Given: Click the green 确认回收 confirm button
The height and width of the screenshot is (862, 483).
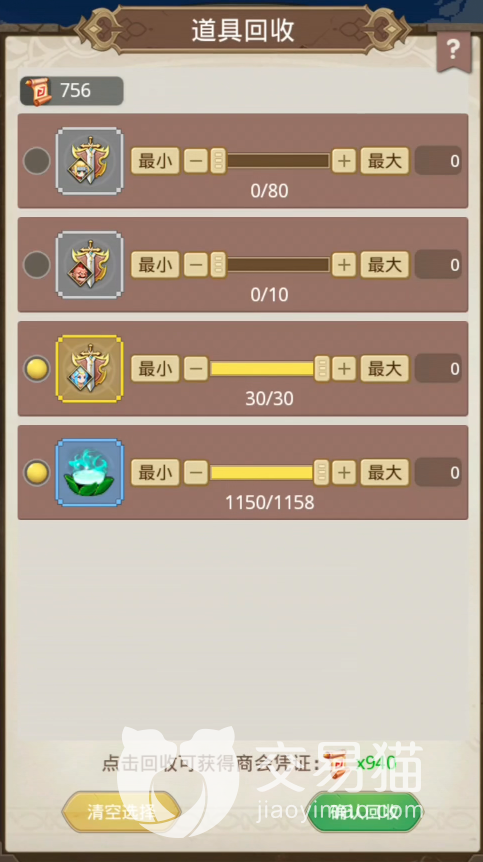Looking at the screenshot, I should pyautogui.click(x=365, y=812).
